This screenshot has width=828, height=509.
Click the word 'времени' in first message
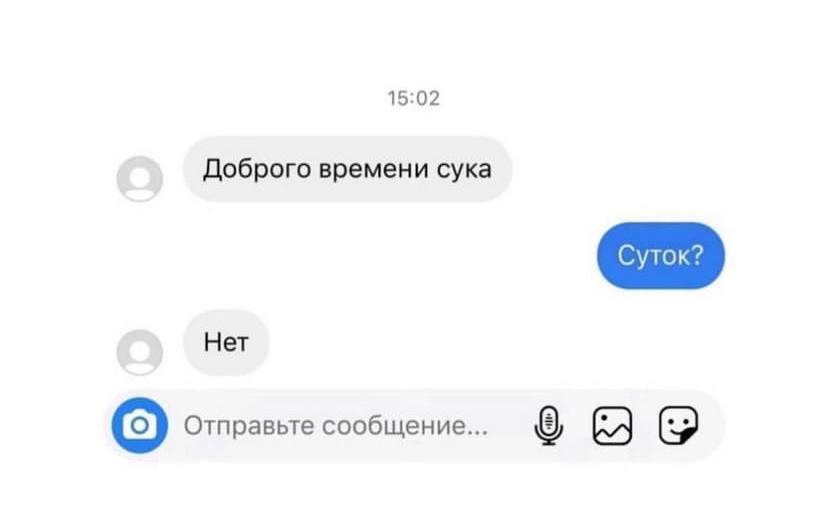pos(374,170)
